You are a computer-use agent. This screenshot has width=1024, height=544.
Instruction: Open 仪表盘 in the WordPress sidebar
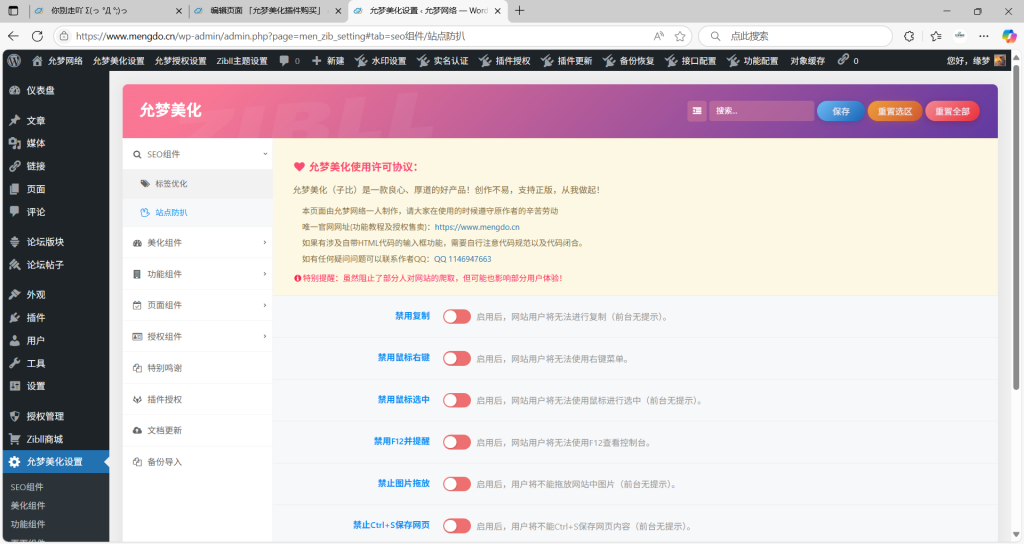coord(56,91)
